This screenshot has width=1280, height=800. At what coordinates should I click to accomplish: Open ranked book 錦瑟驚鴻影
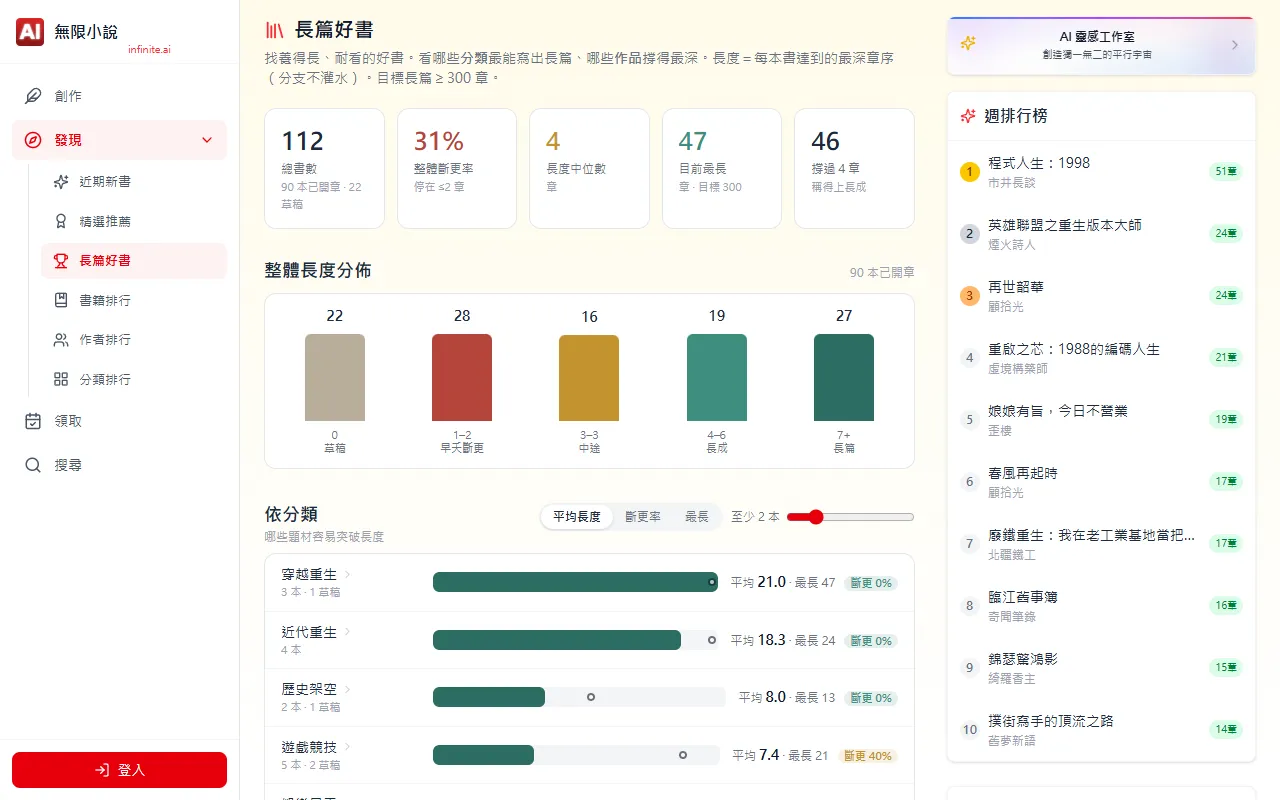(1101, 668)
